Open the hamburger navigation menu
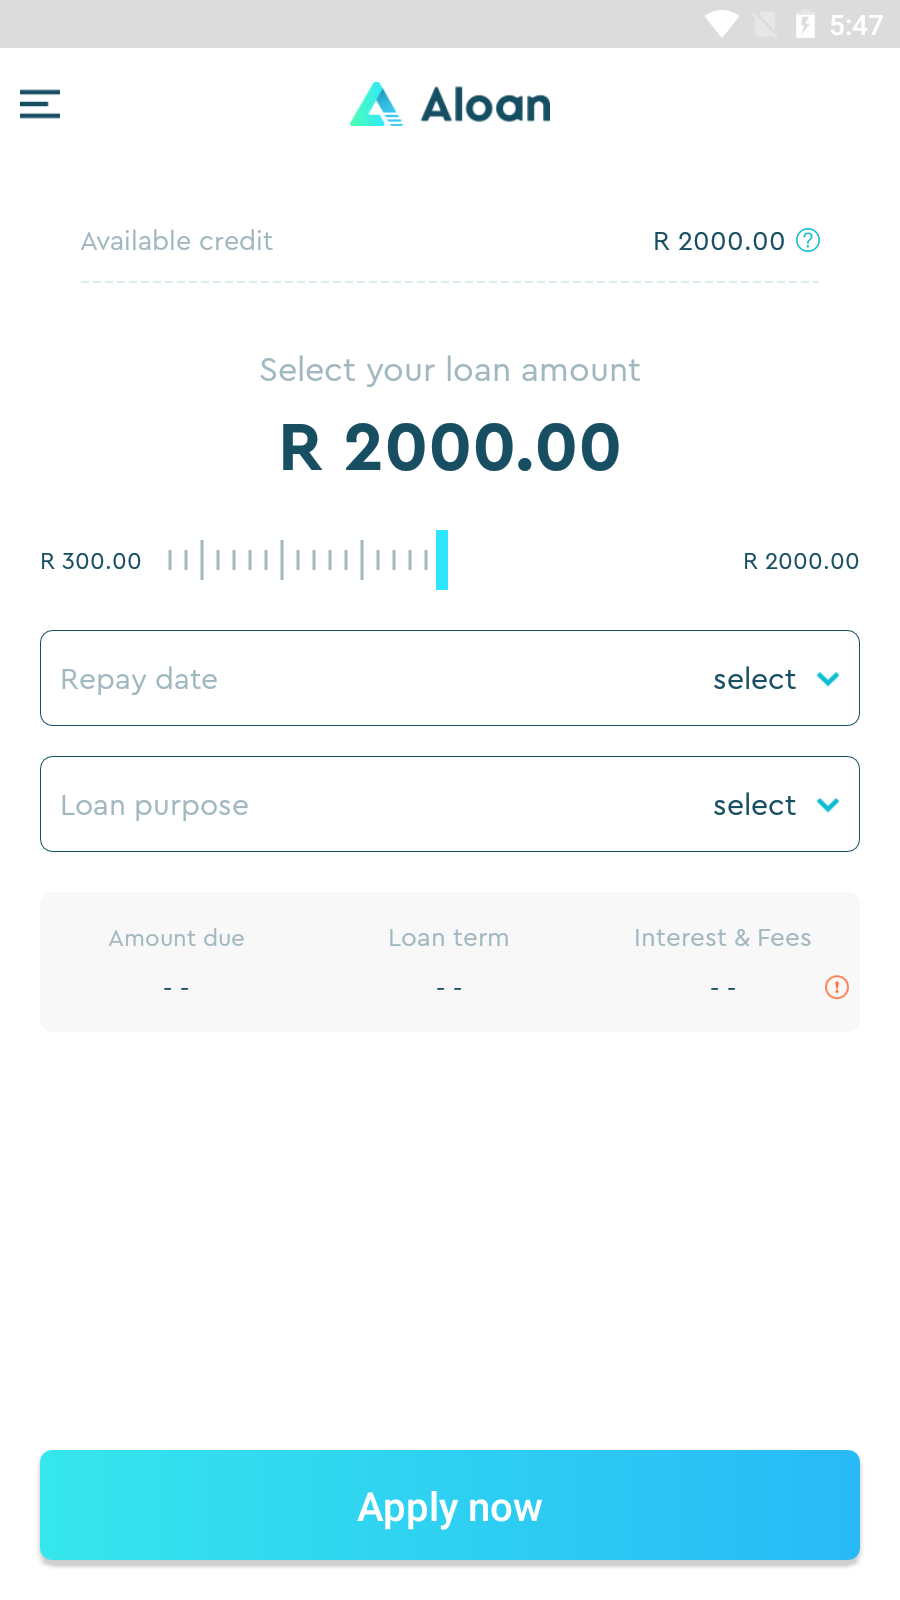This screenshot has width=900, height=1600. click(40, 104)
